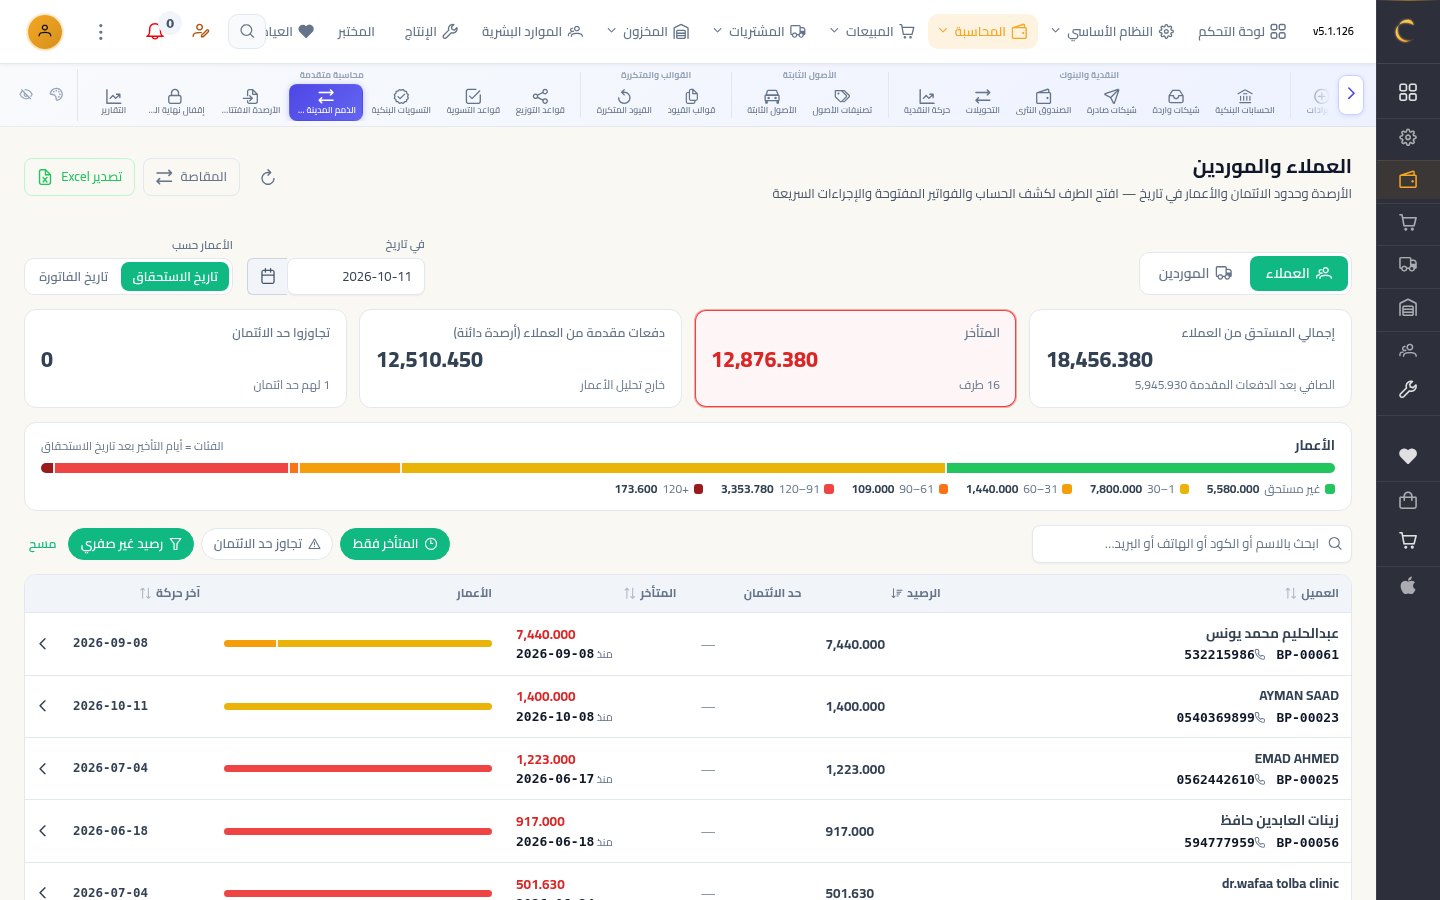Open the theme color palette icon

coord(56,95)
